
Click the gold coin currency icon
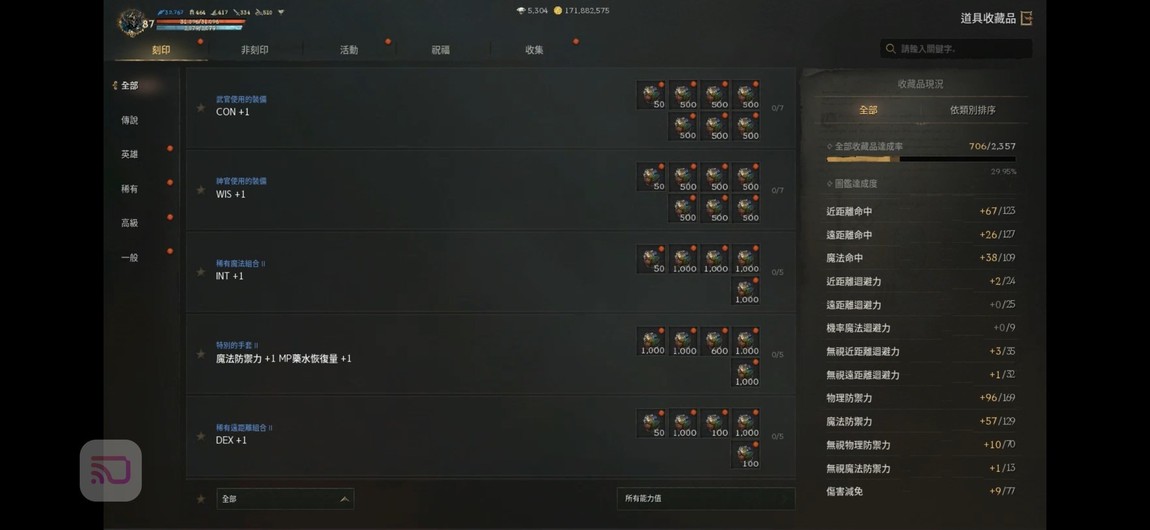557,11
